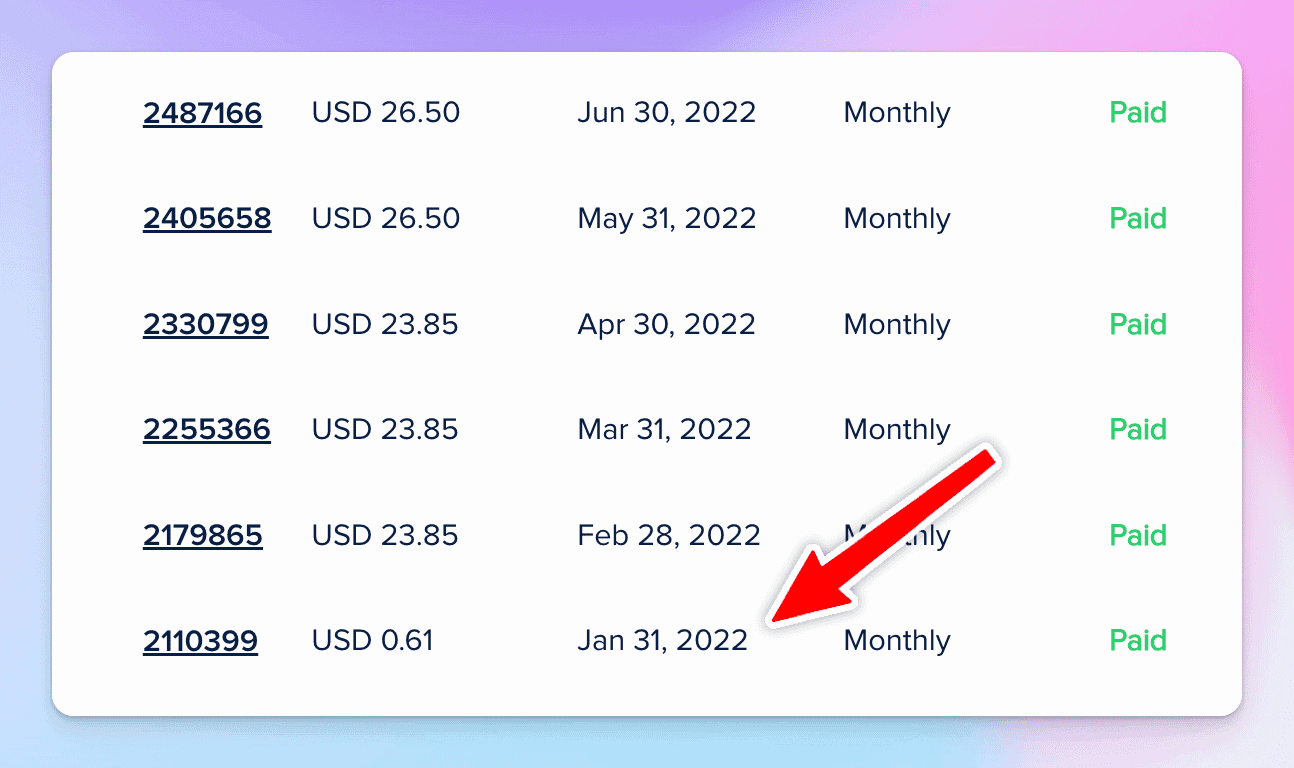Click Paid status for invoice 2110399
This screenshot has width=1294, height=768.
tap(1138, 641)
